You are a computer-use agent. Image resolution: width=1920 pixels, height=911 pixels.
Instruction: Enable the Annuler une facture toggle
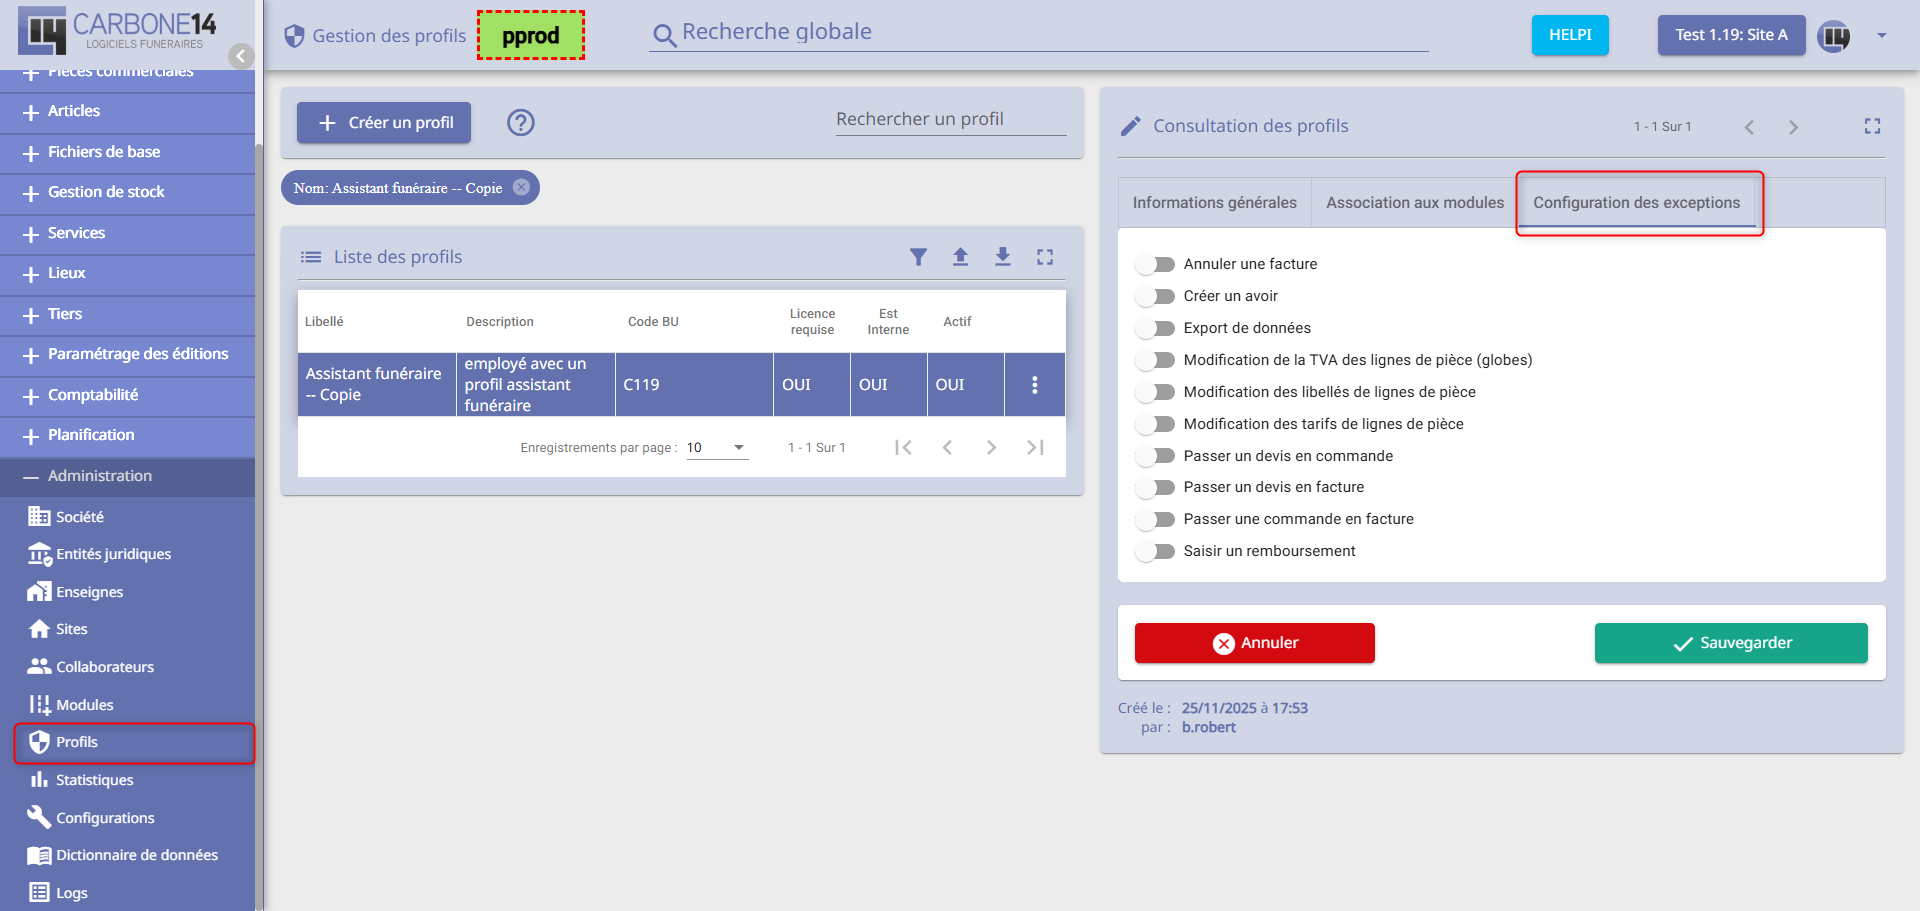1156,265
